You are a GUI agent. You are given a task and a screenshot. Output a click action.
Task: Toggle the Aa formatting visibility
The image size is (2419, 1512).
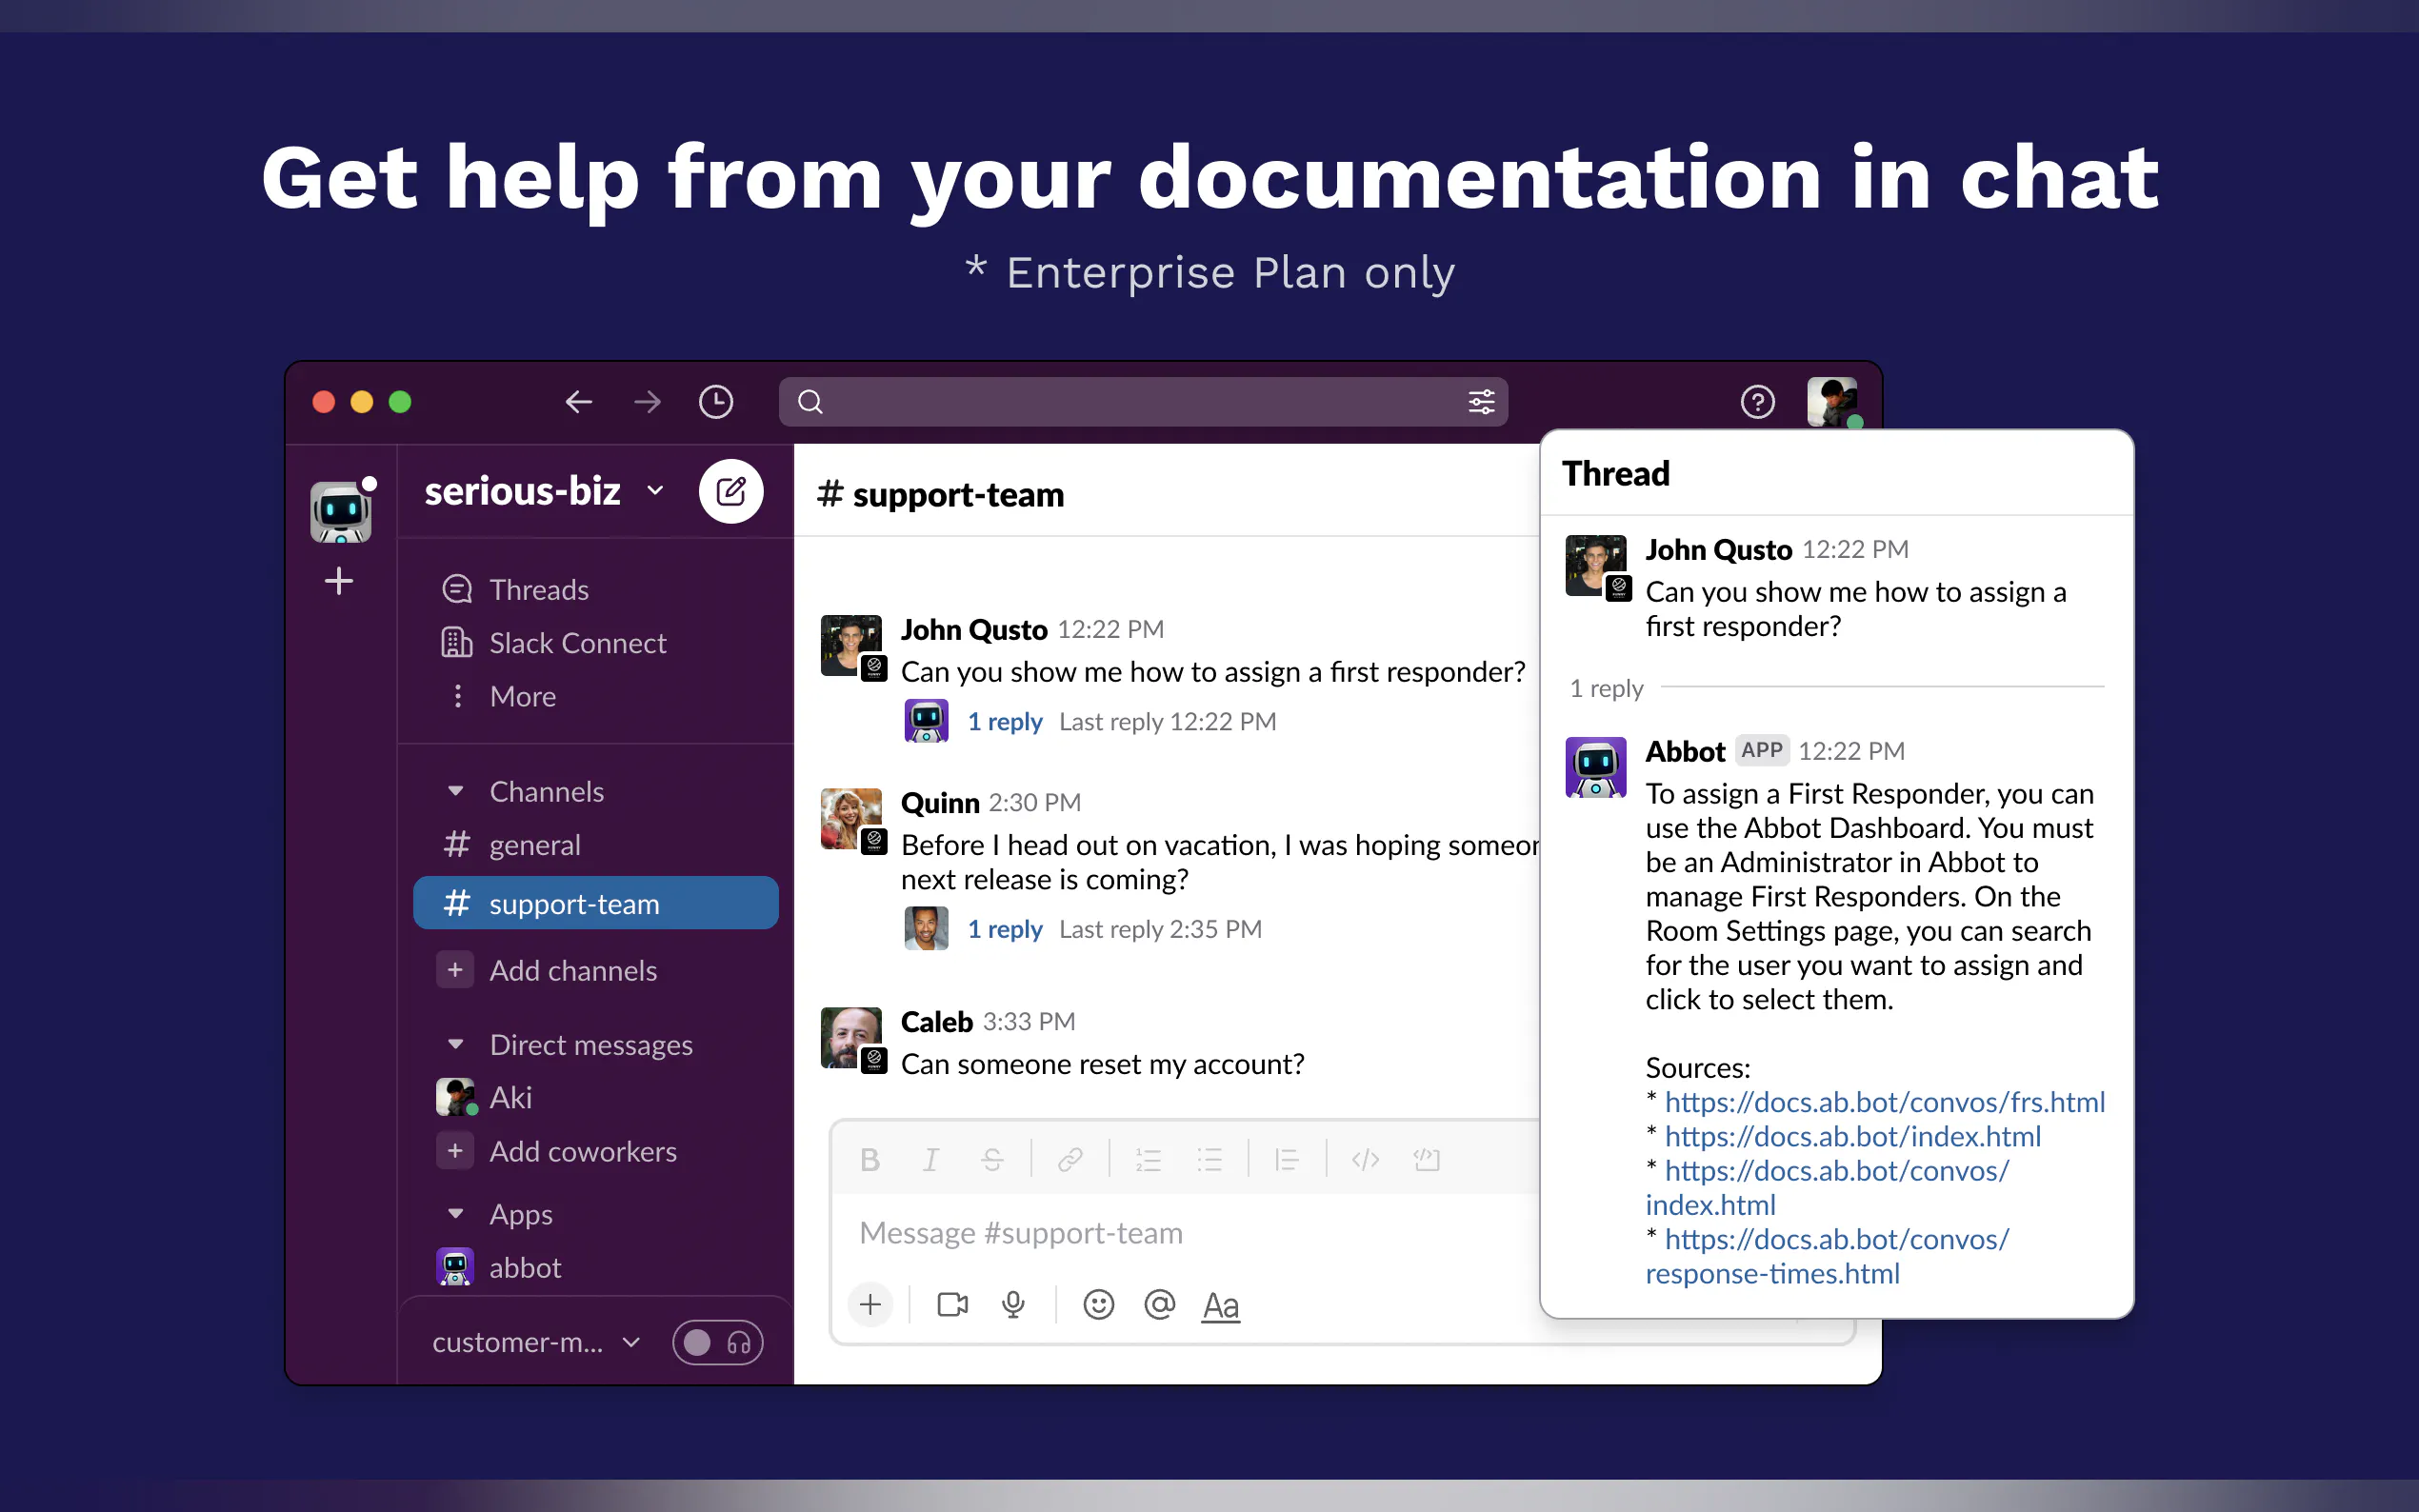tap(1220, 1305)
